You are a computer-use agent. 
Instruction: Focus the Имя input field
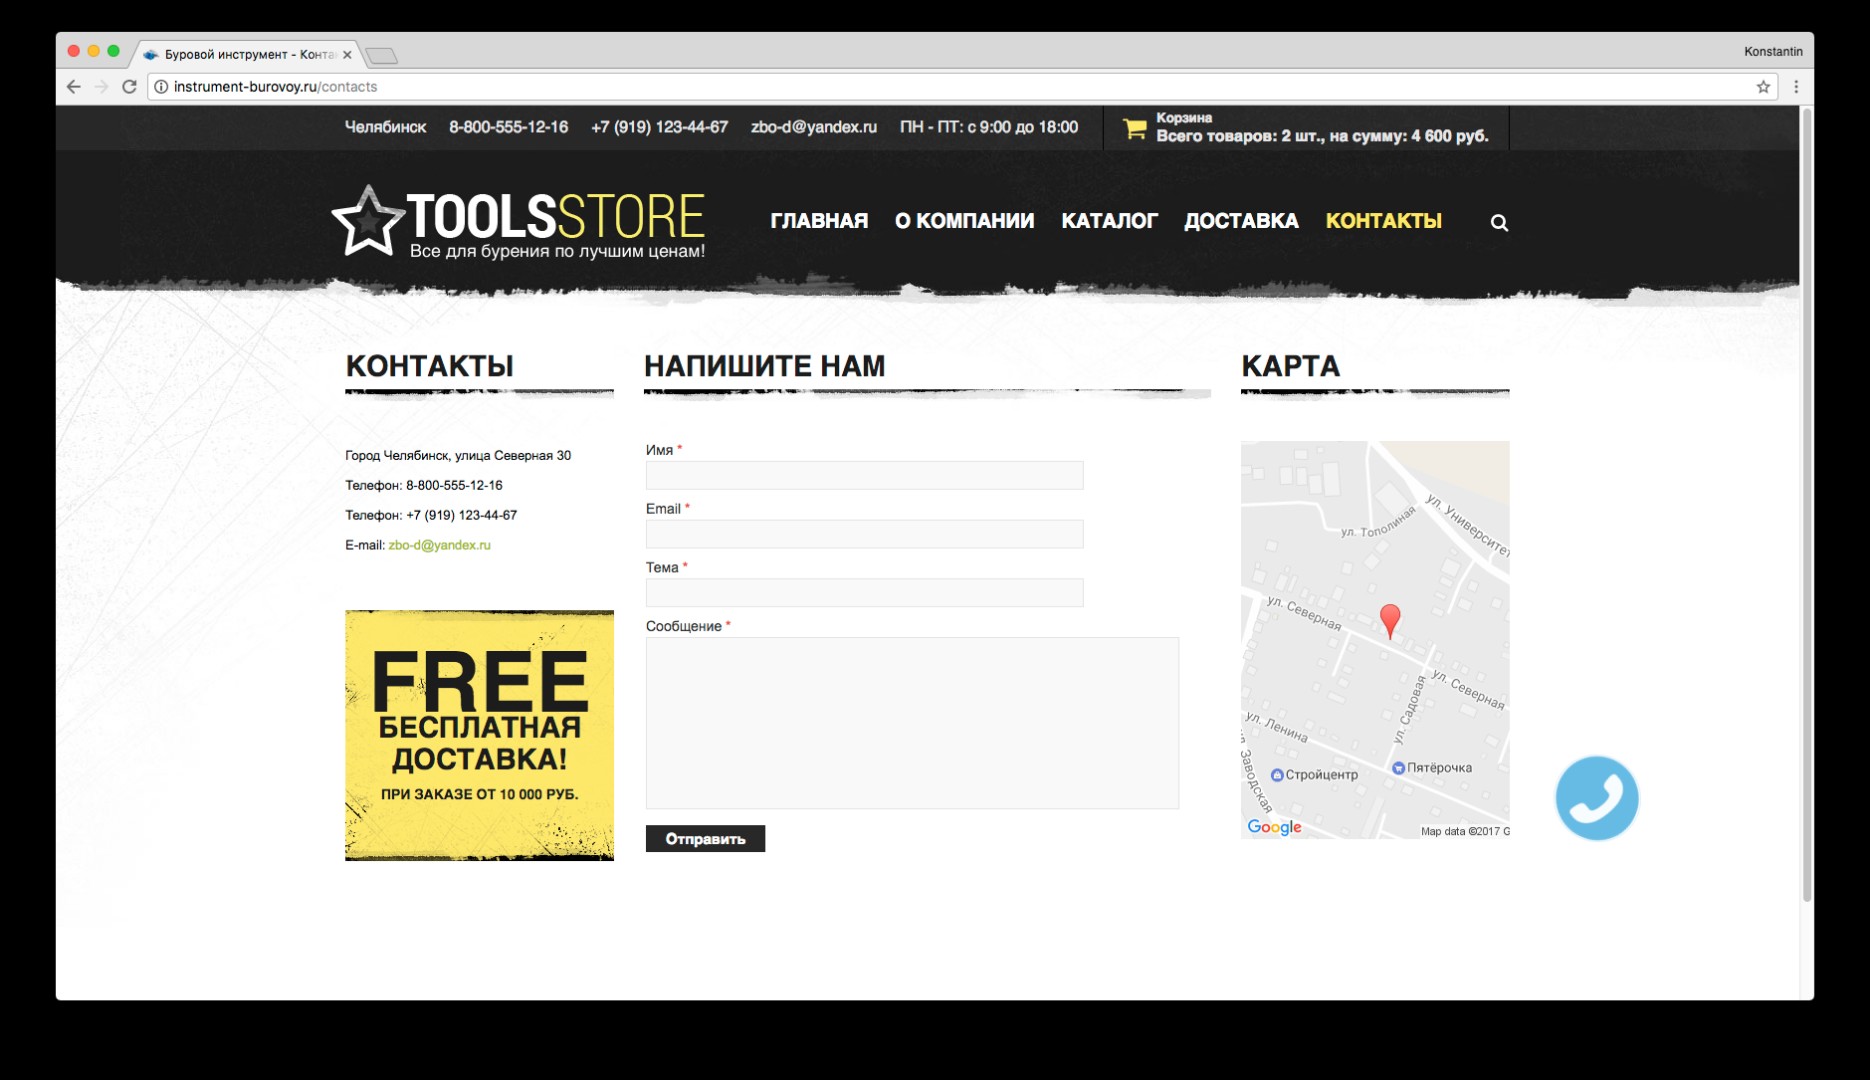pos(864,475)
